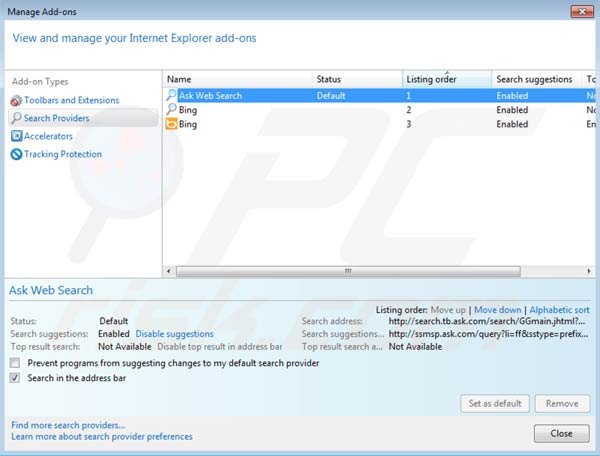Open Toolbars and Extensions add-on type
The width and height of the screenshot is (600, 456).
tap(72, 100)
